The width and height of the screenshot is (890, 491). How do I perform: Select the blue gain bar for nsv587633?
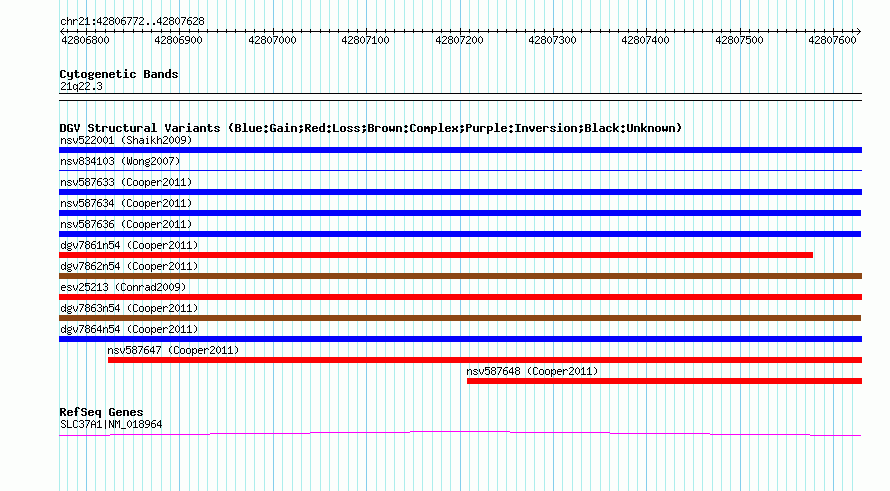click(460, 192)
